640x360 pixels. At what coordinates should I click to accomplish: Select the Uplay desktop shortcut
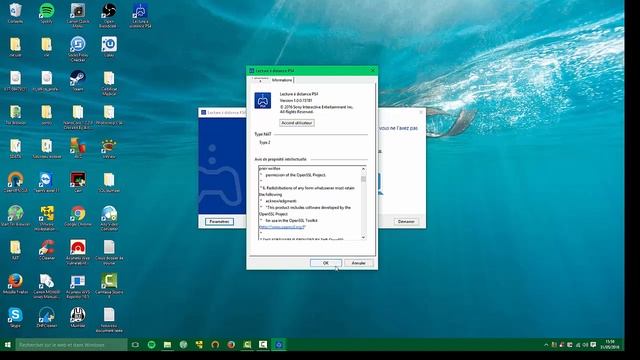point(109,47)
